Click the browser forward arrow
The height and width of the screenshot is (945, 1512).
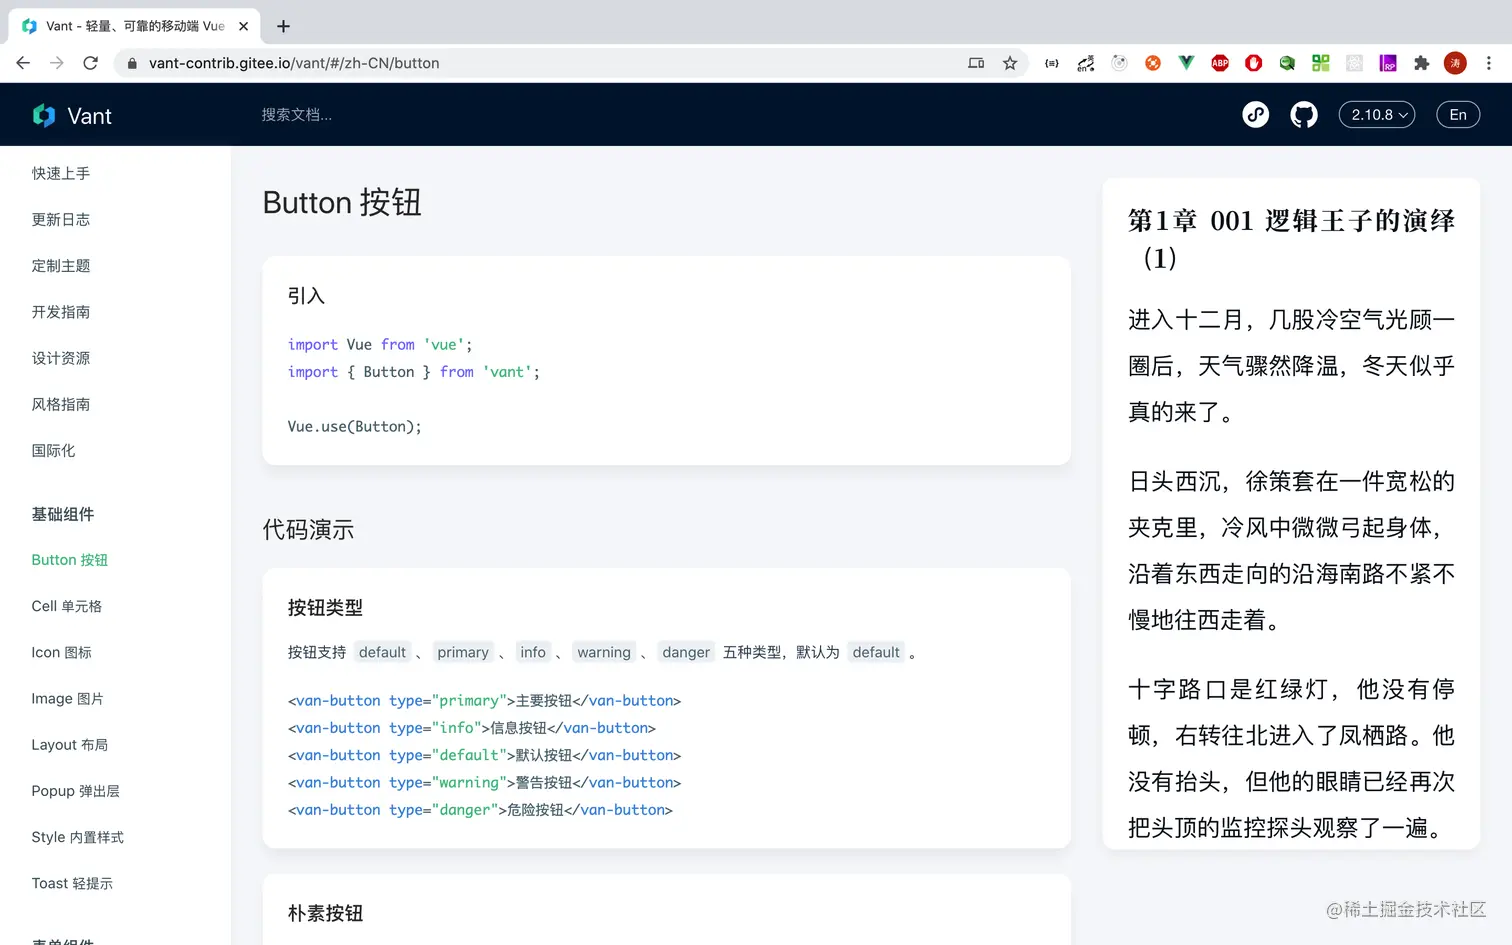[57, 63]
